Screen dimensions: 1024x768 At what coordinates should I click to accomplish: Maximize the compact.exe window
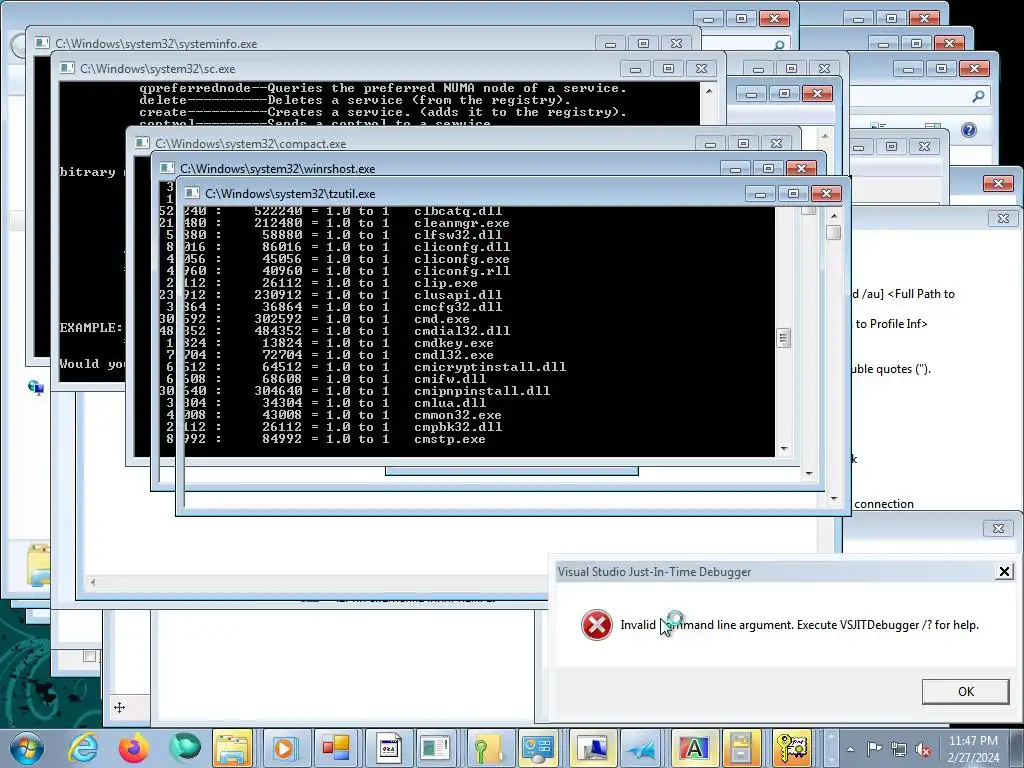(743, 143)
